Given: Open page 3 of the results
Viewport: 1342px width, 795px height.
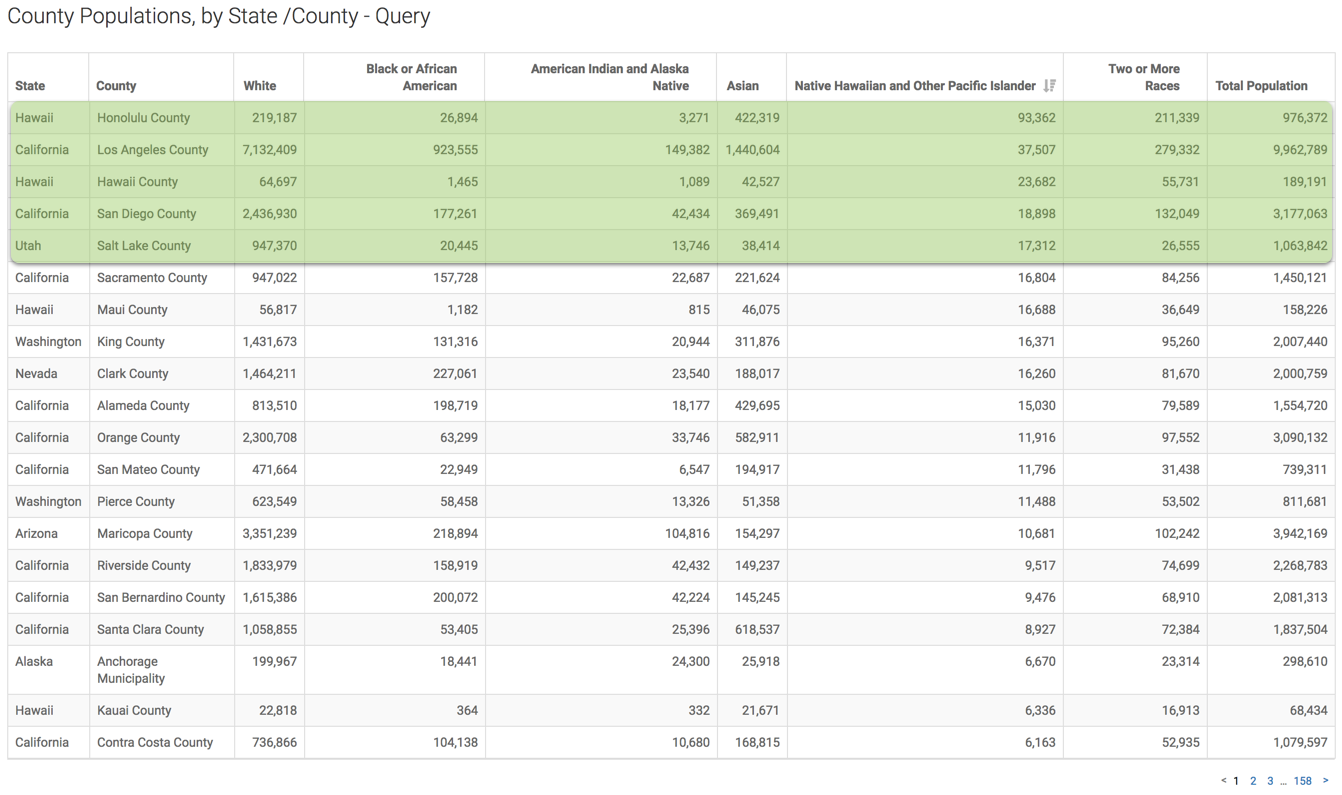Looking at the screenshot, I should coord(1270,781).
